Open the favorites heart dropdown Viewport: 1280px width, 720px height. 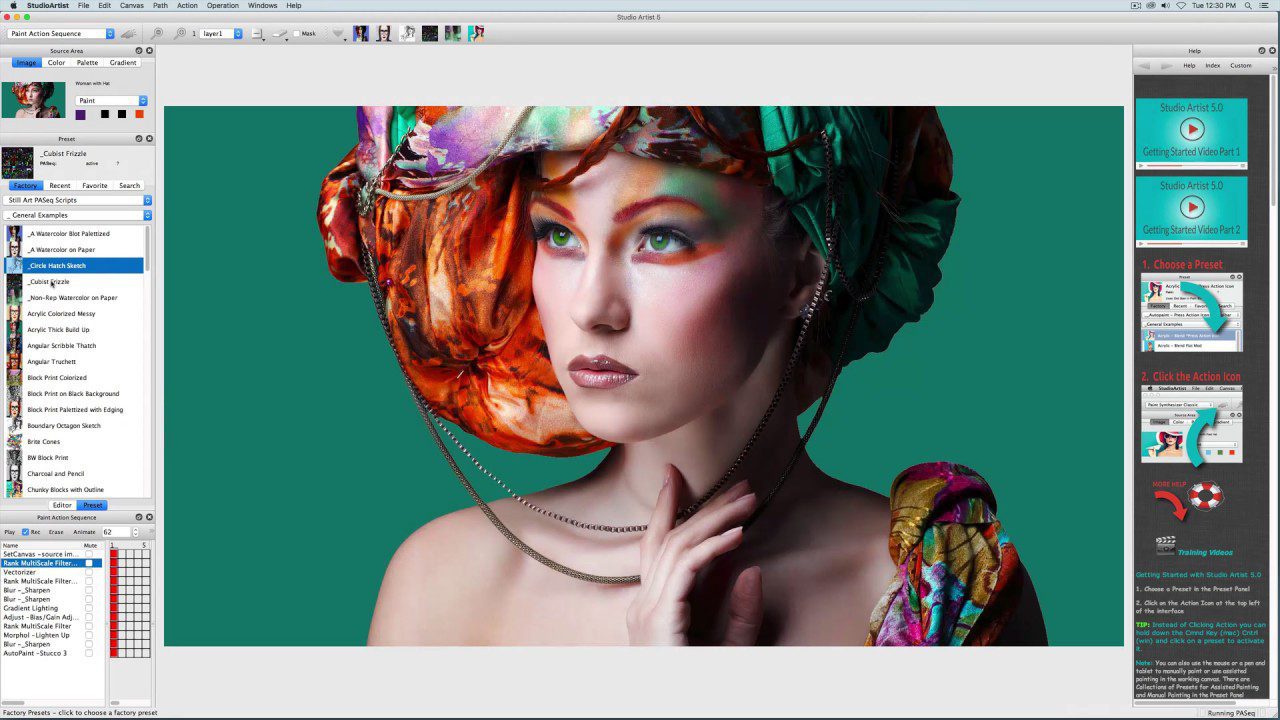click(x=339, y=34)
